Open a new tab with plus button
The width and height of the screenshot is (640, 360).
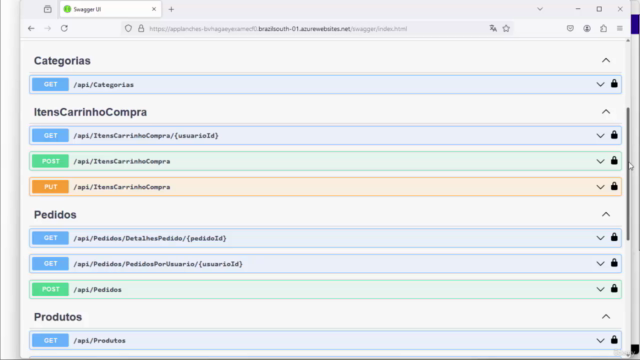pyautogui.click(x=171, y=9)
